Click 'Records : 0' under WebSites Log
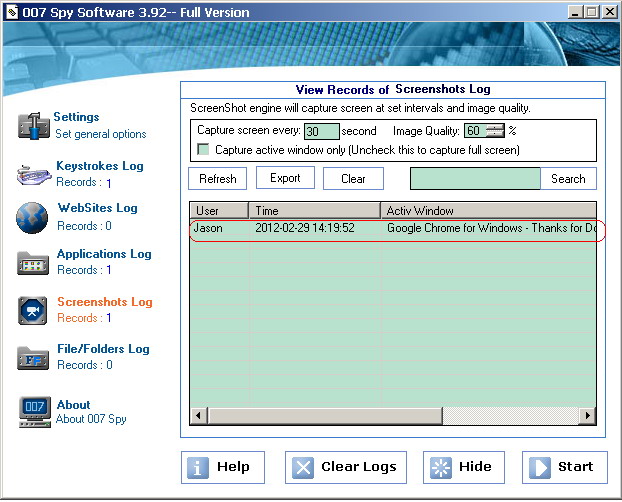 84,226
